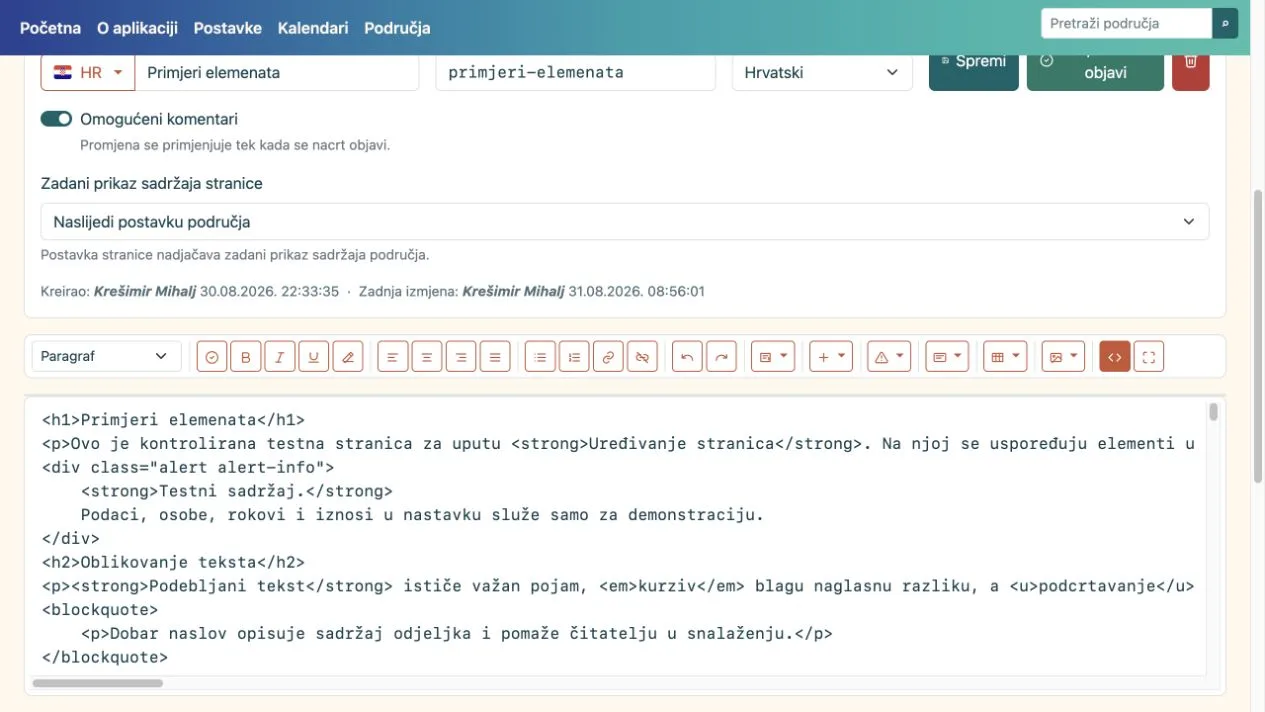Insert a hyperlink with link icon

coord(608,357)
